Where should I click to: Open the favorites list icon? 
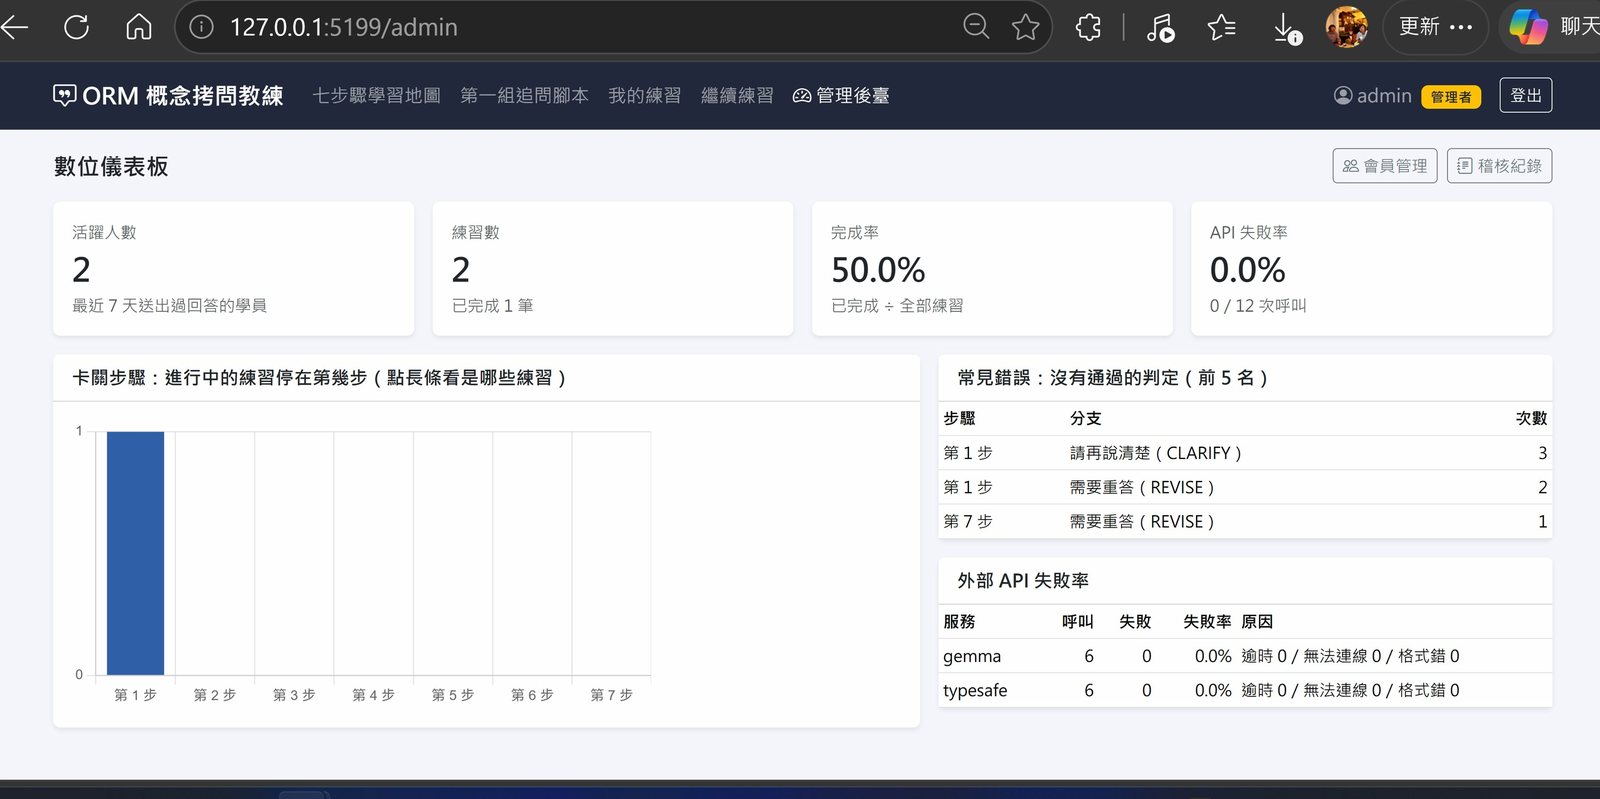click(1221, 27)
